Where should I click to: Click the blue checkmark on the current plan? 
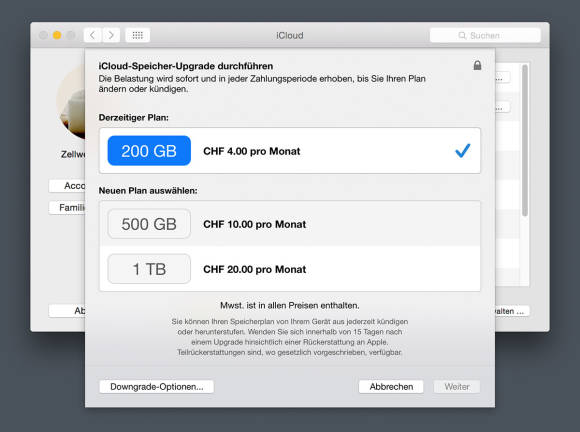462,151
